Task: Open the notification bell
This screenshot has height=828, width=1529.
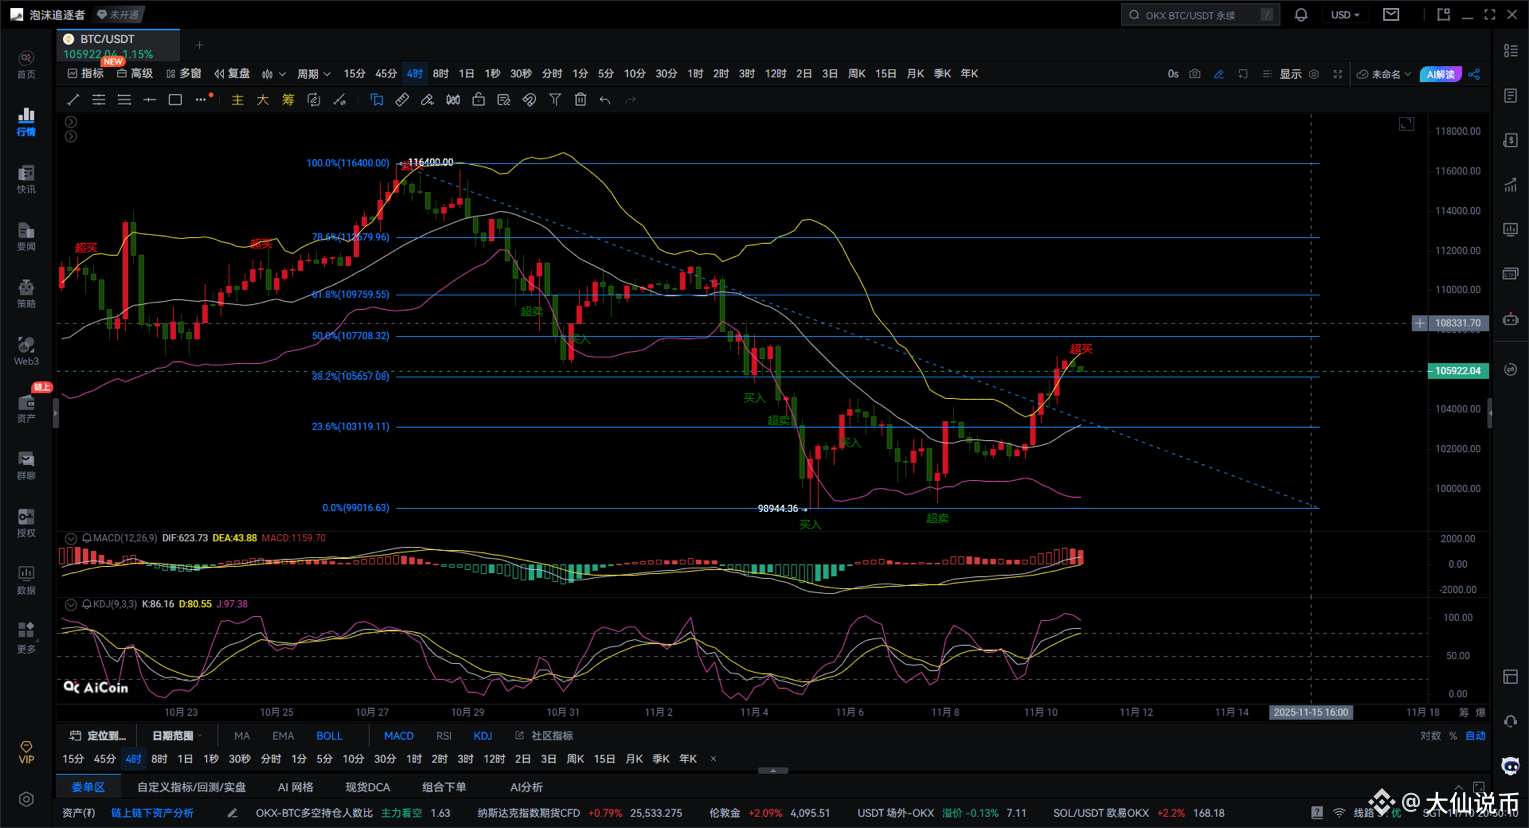Action: [1301, 15]
